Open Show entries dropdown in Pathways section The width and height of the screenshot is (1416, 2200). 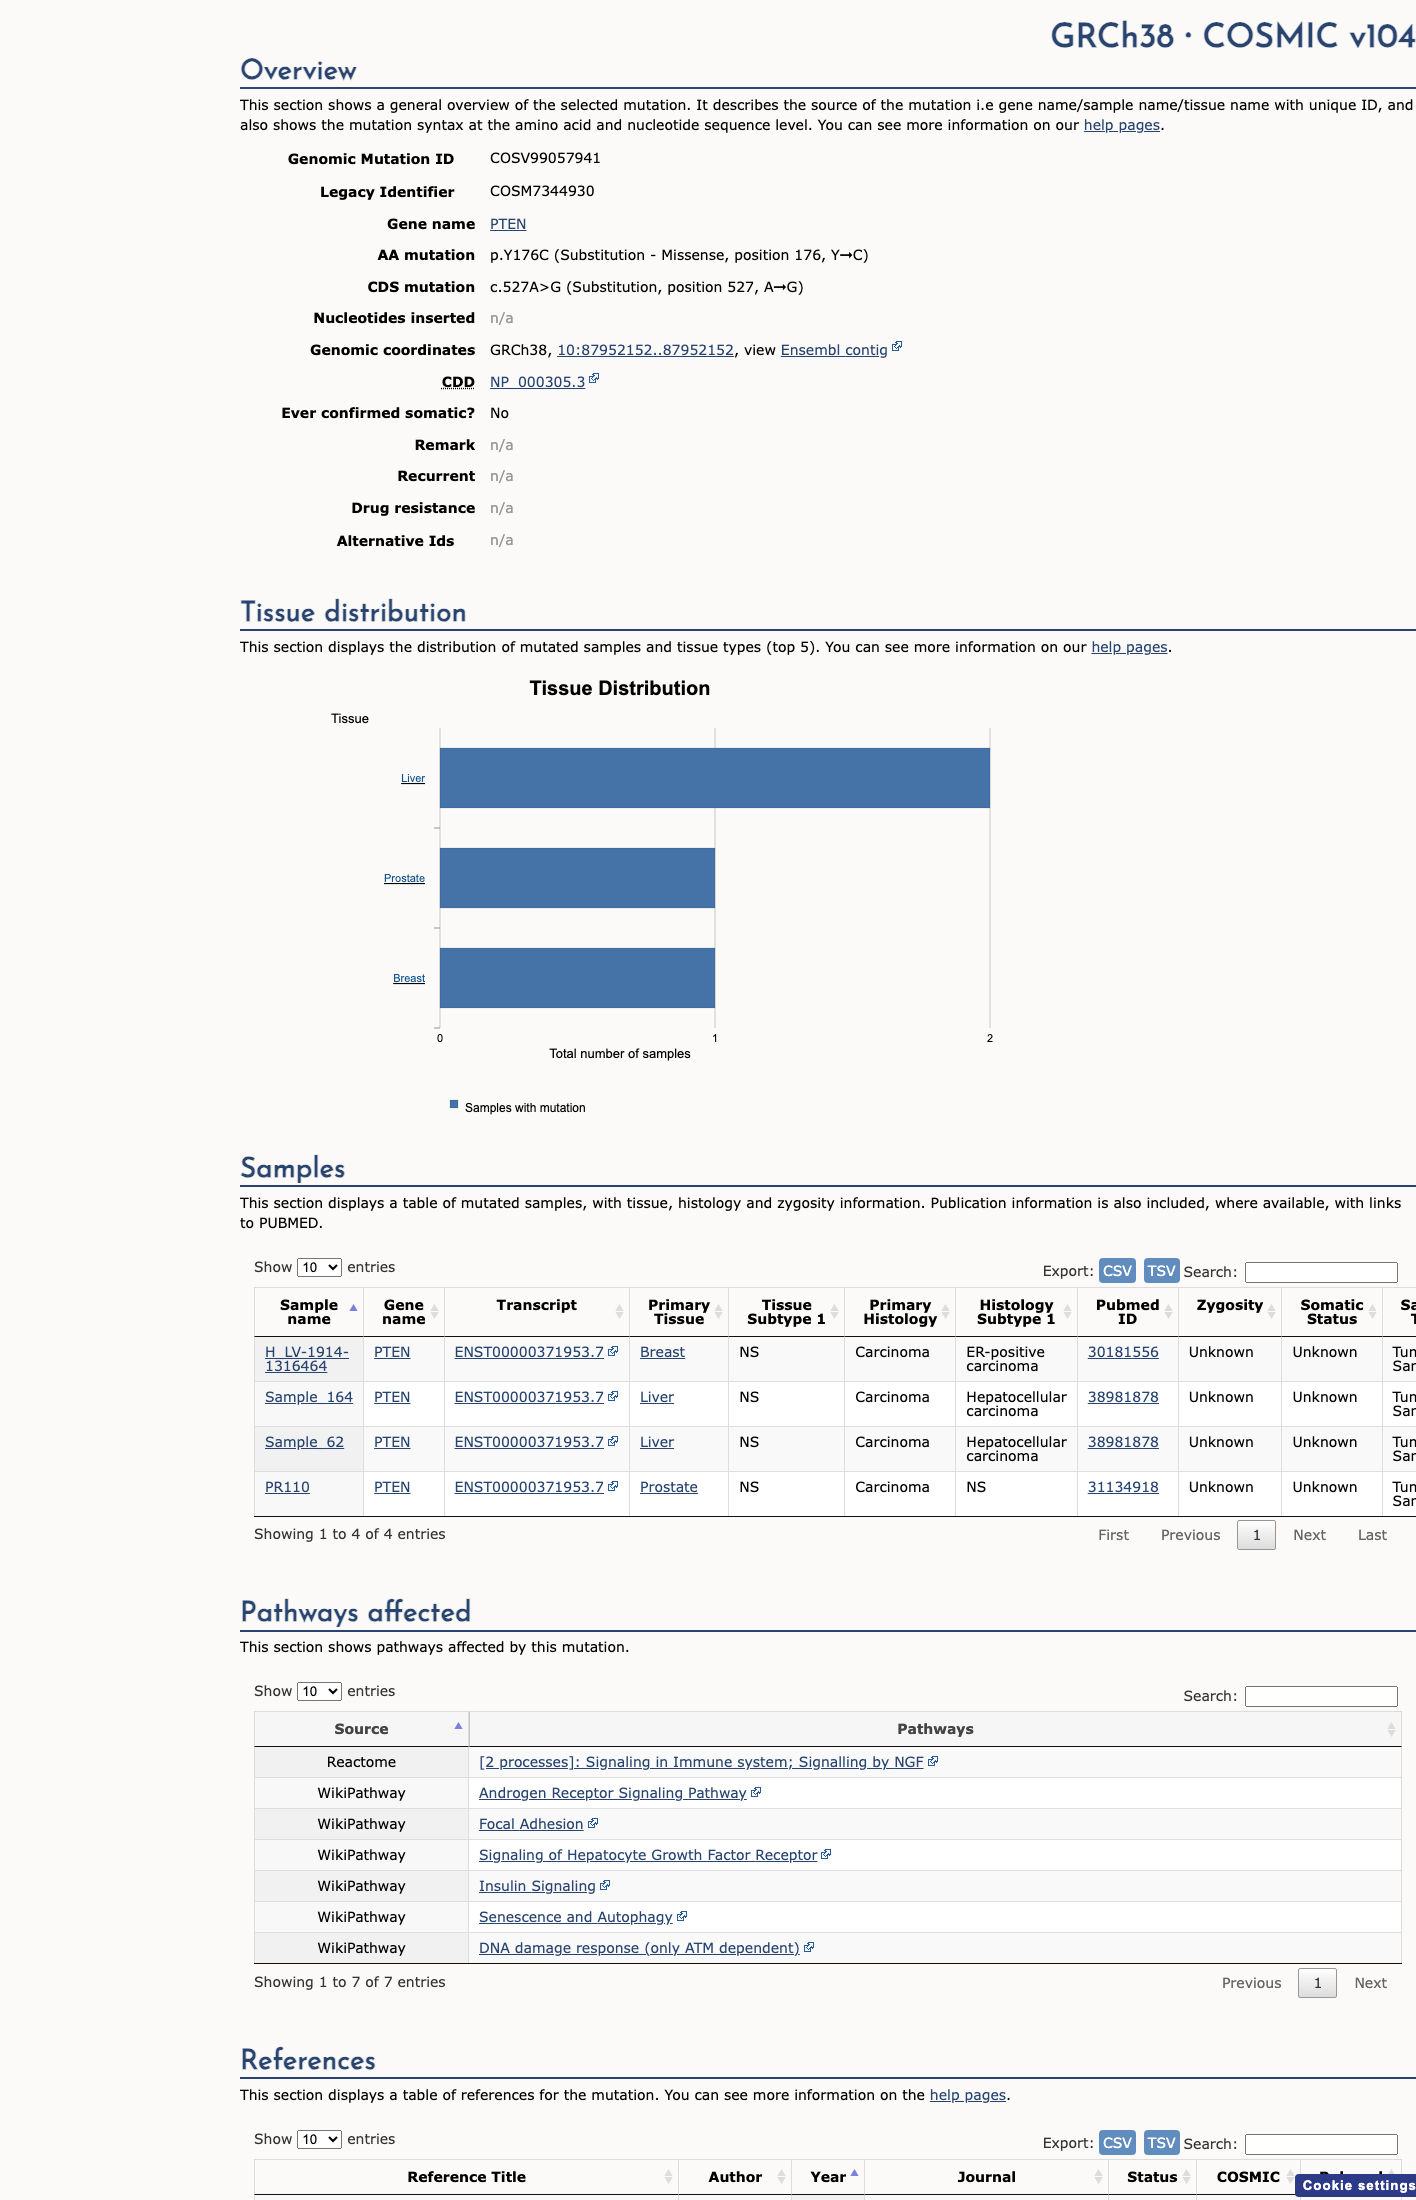point(319,1691)
